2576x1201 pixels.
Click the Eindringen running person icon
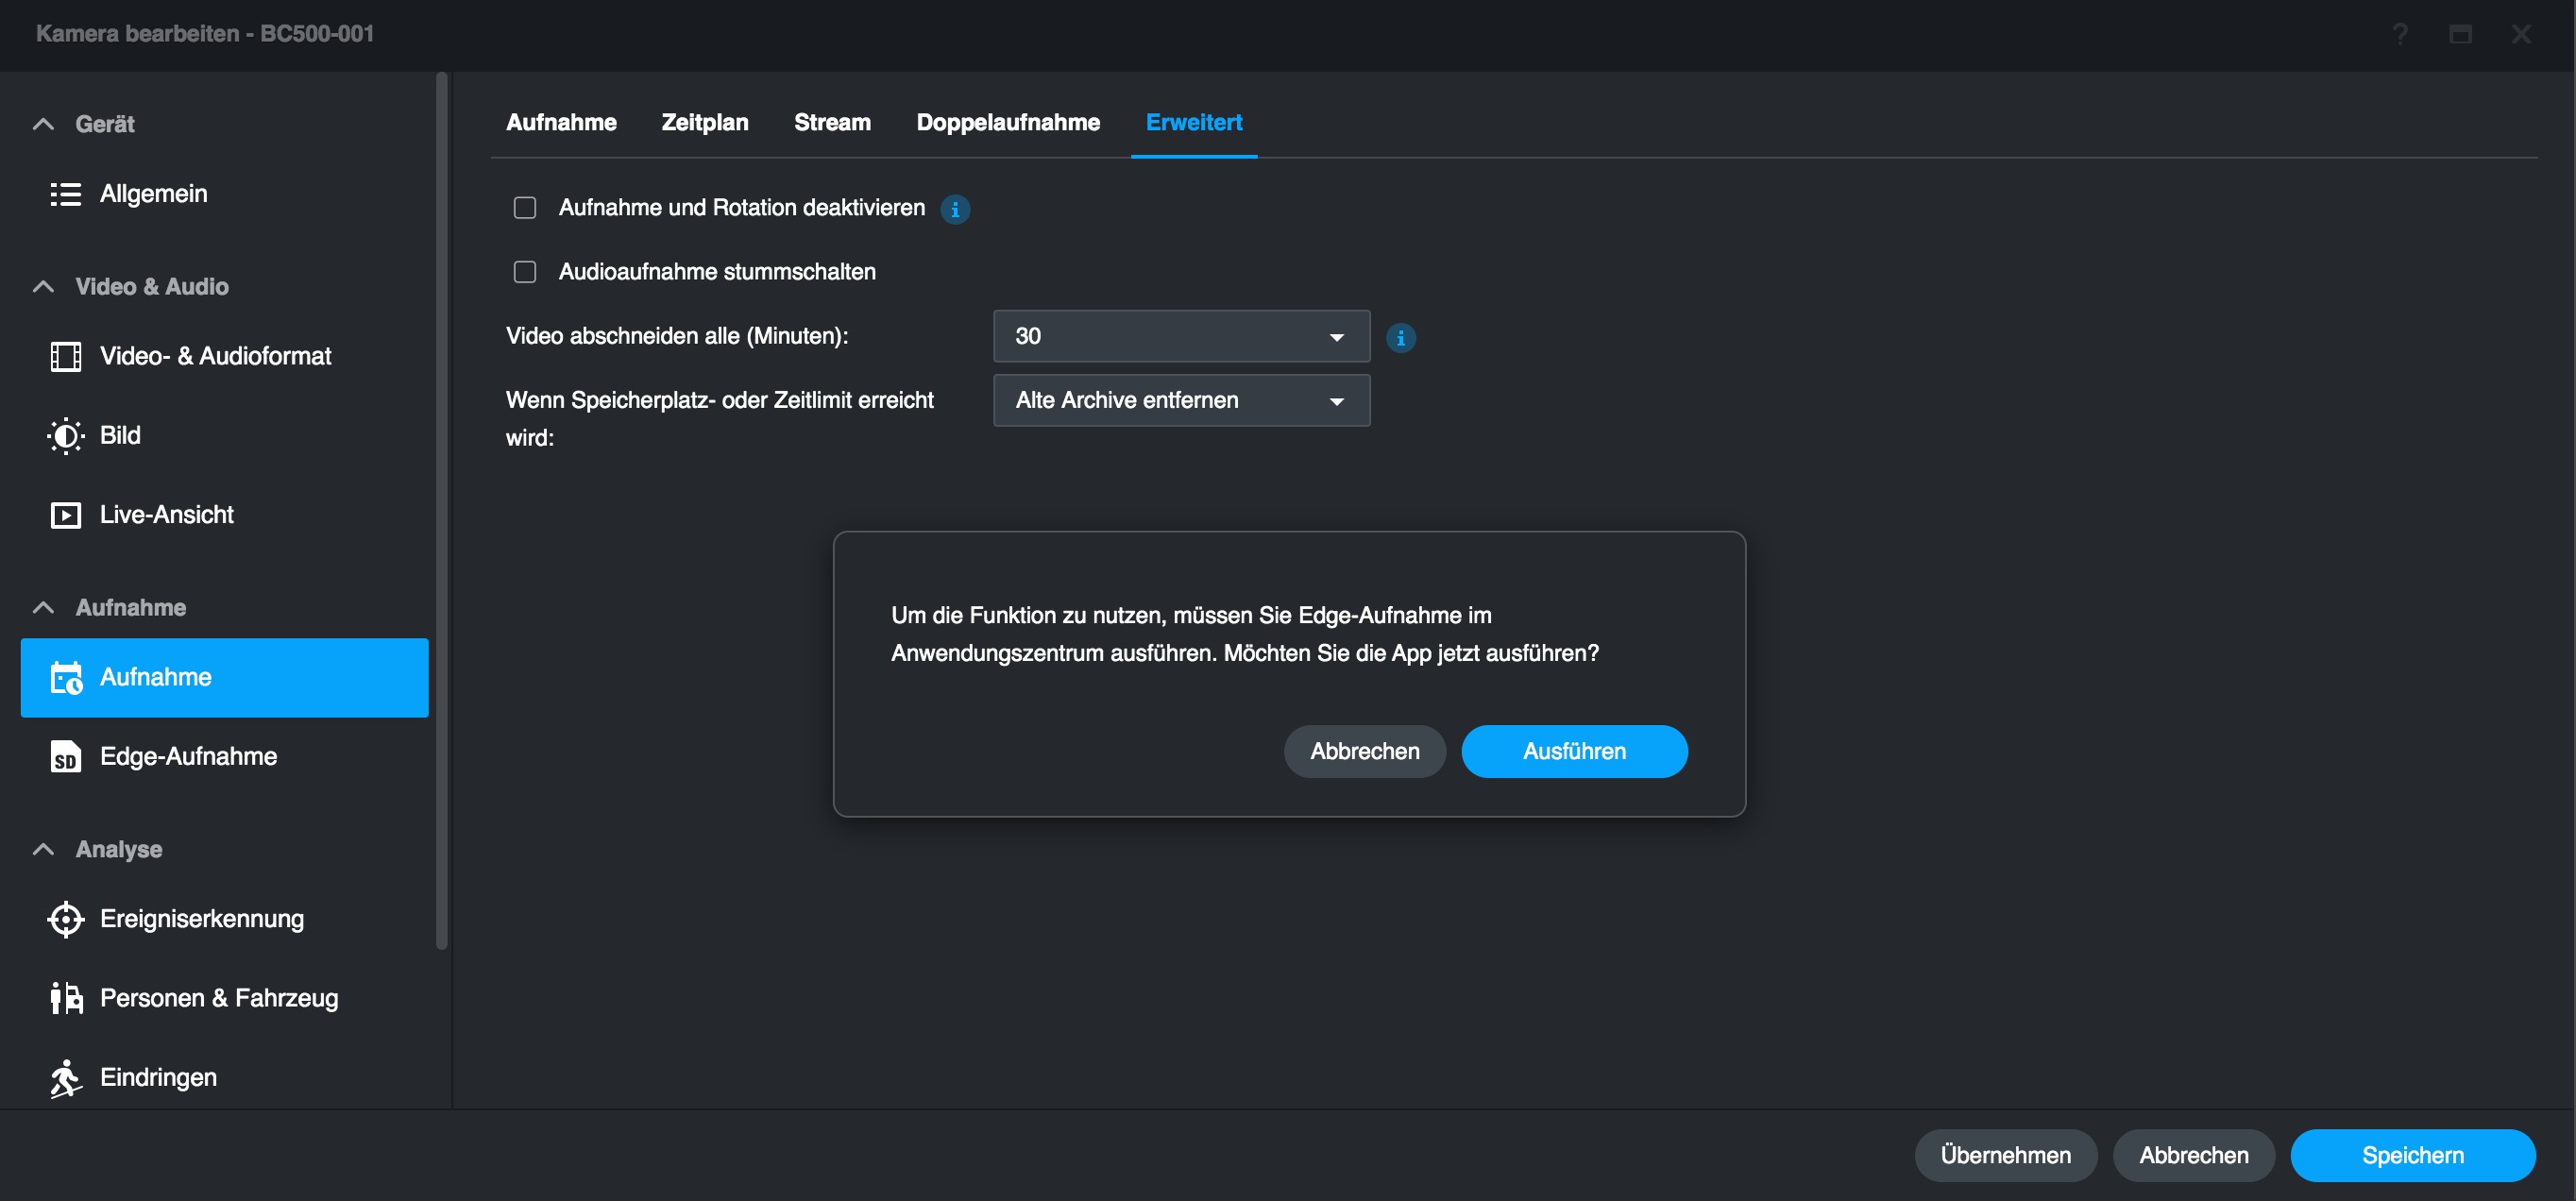[x=65, y=1078]
